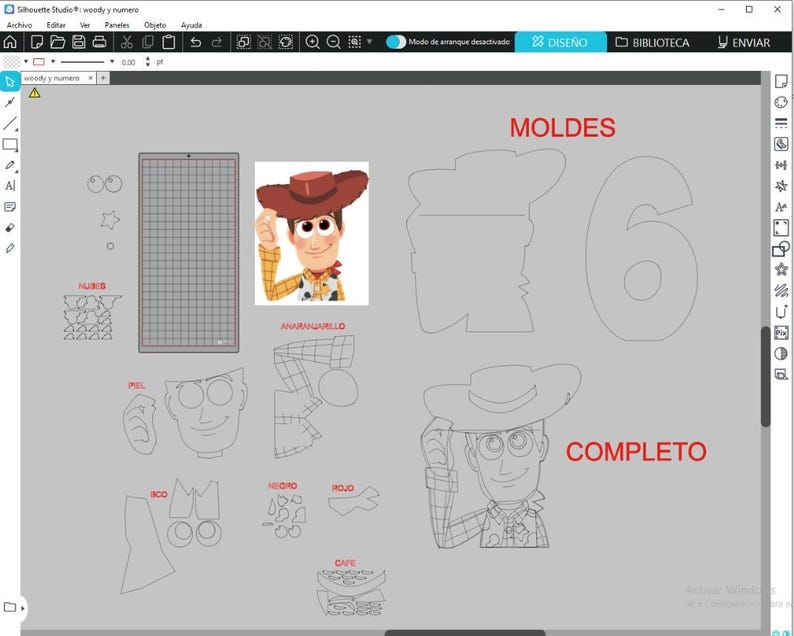Screen dimensions: 794x636
Task: Expand the fill color dropdown arrow
Action: (x=26, y=62)
